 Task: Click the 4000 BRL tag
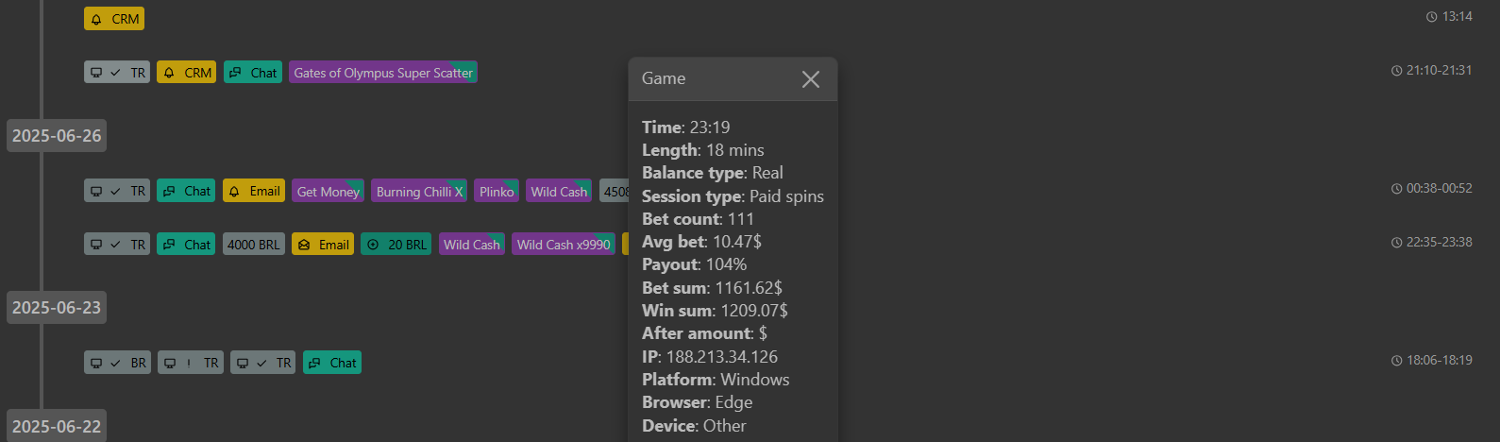click(x=254, y=245)
